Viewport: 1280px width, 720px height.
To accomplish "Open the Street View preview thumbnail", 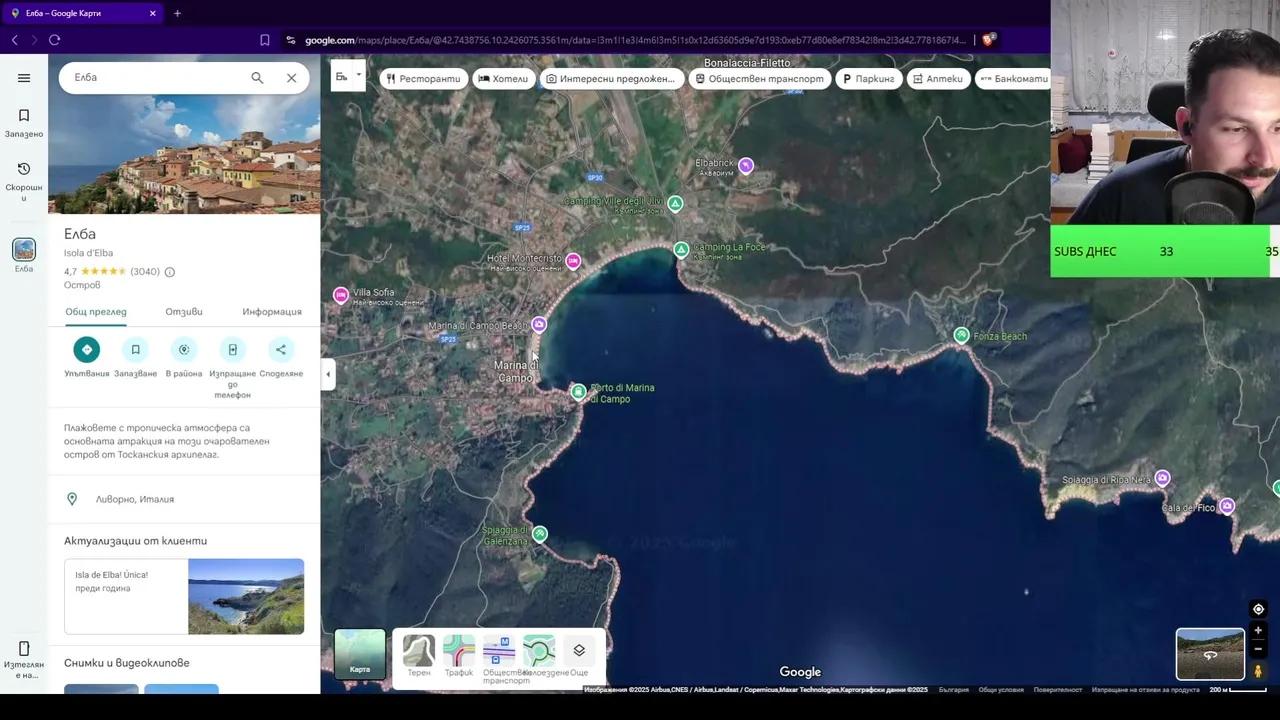I will (1210, 654).
